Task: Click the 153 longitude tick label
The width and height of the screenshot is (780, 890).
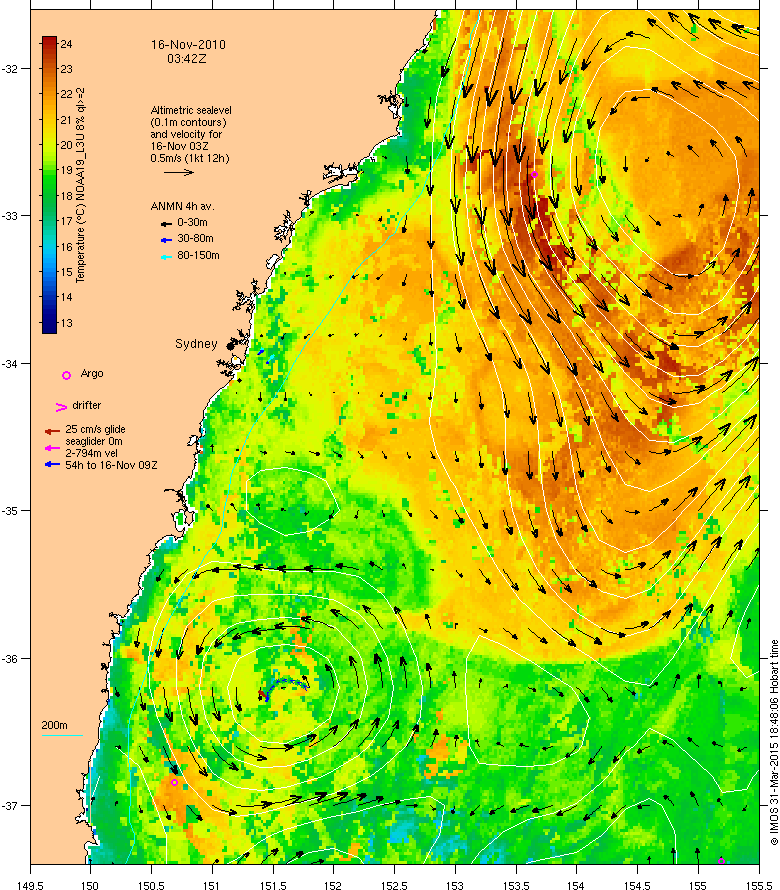Action: pos(455,885)
